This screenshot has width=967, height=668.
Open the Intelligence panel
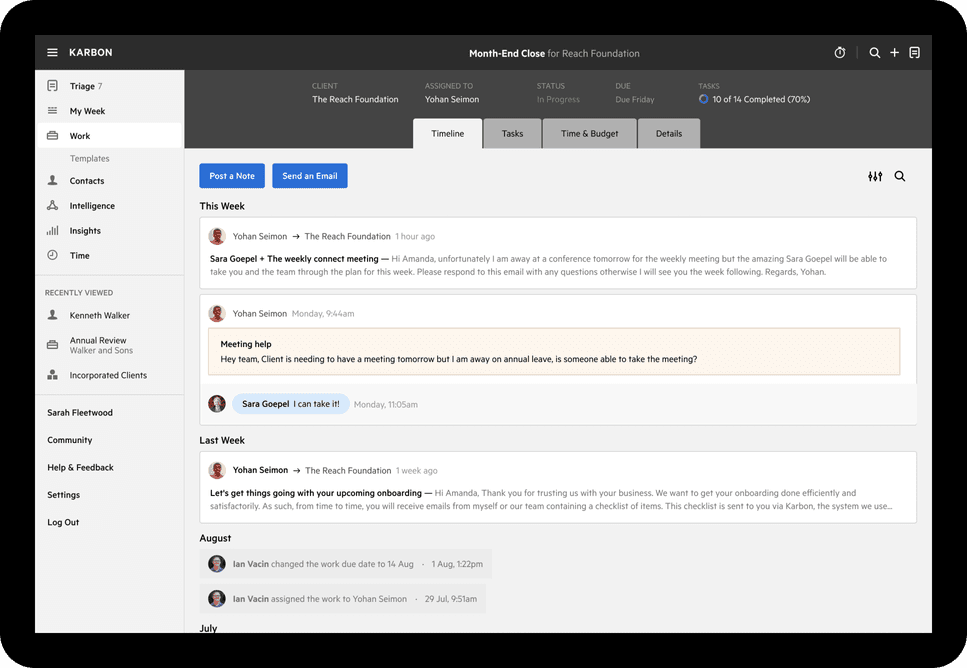(x=92, y=205)
